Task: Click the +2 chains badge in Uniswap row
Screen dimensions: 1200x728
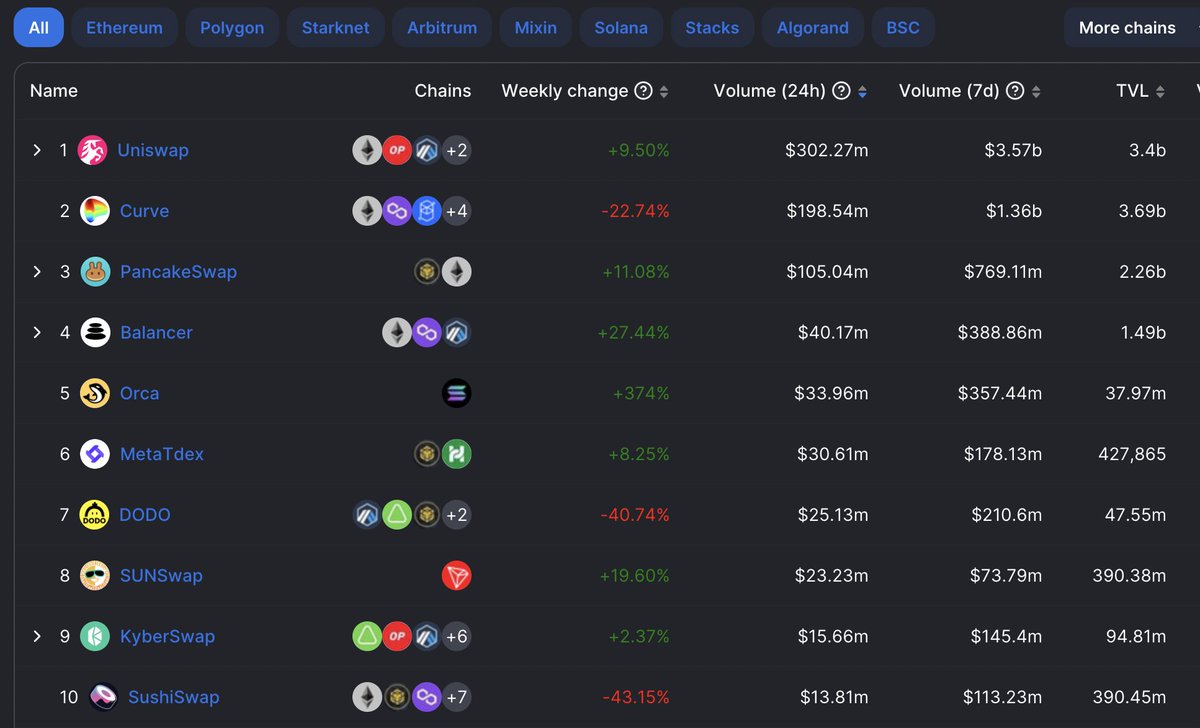Action: tap(456, 150)
